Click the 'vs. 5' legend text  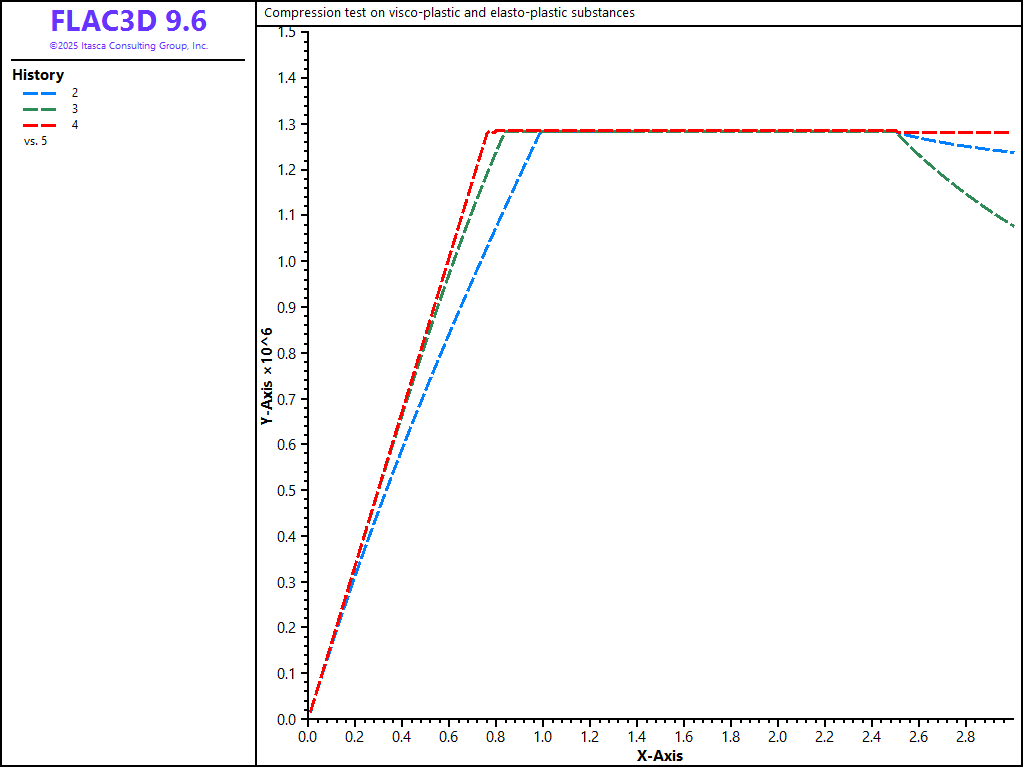35,141
